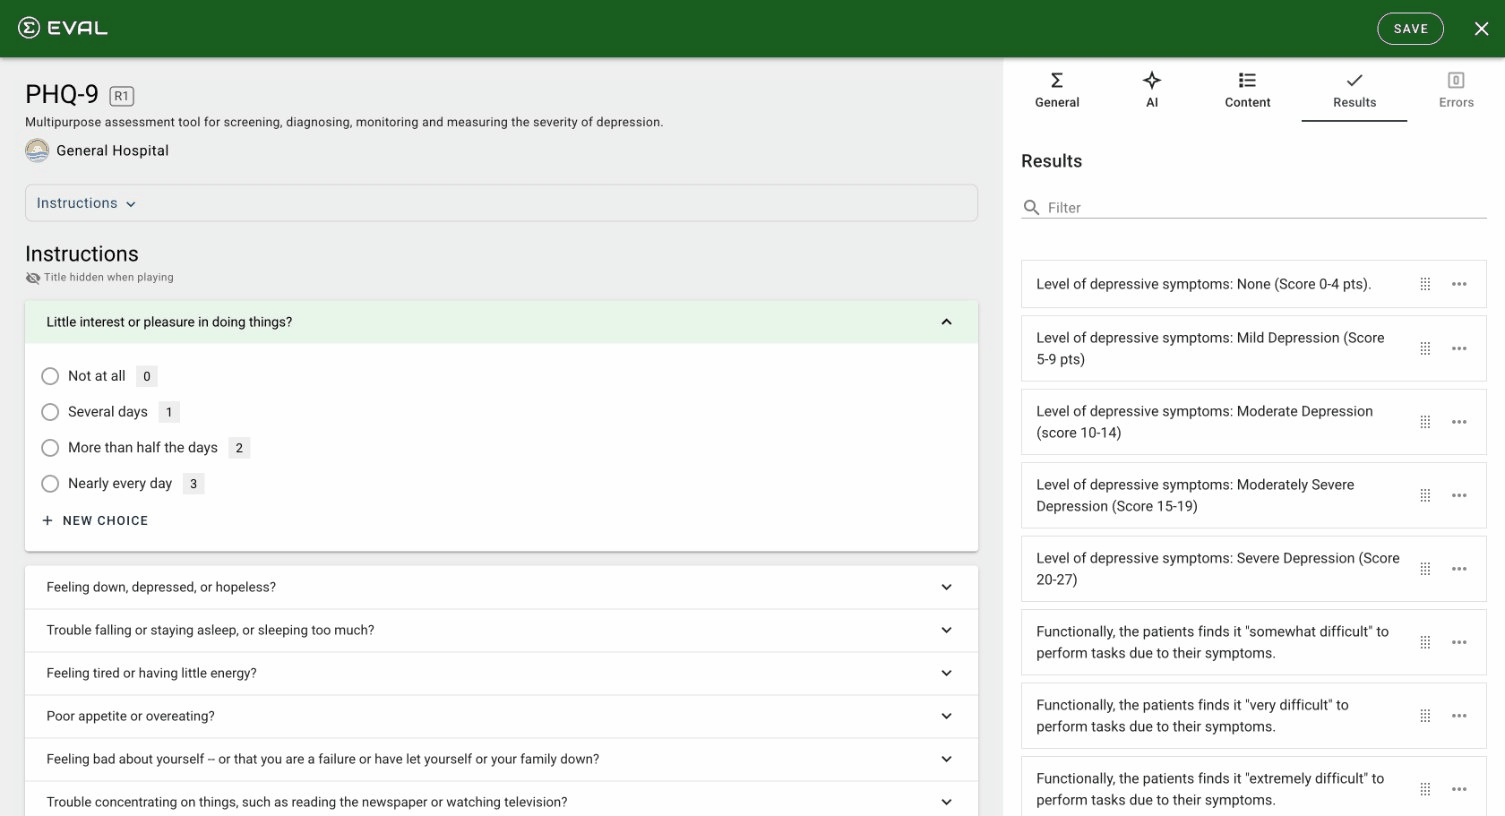The height and width of the screenshot is (816, 1505).
Task: Grab drag handle of Moderate Depression result
Action: pos(1425,422)
